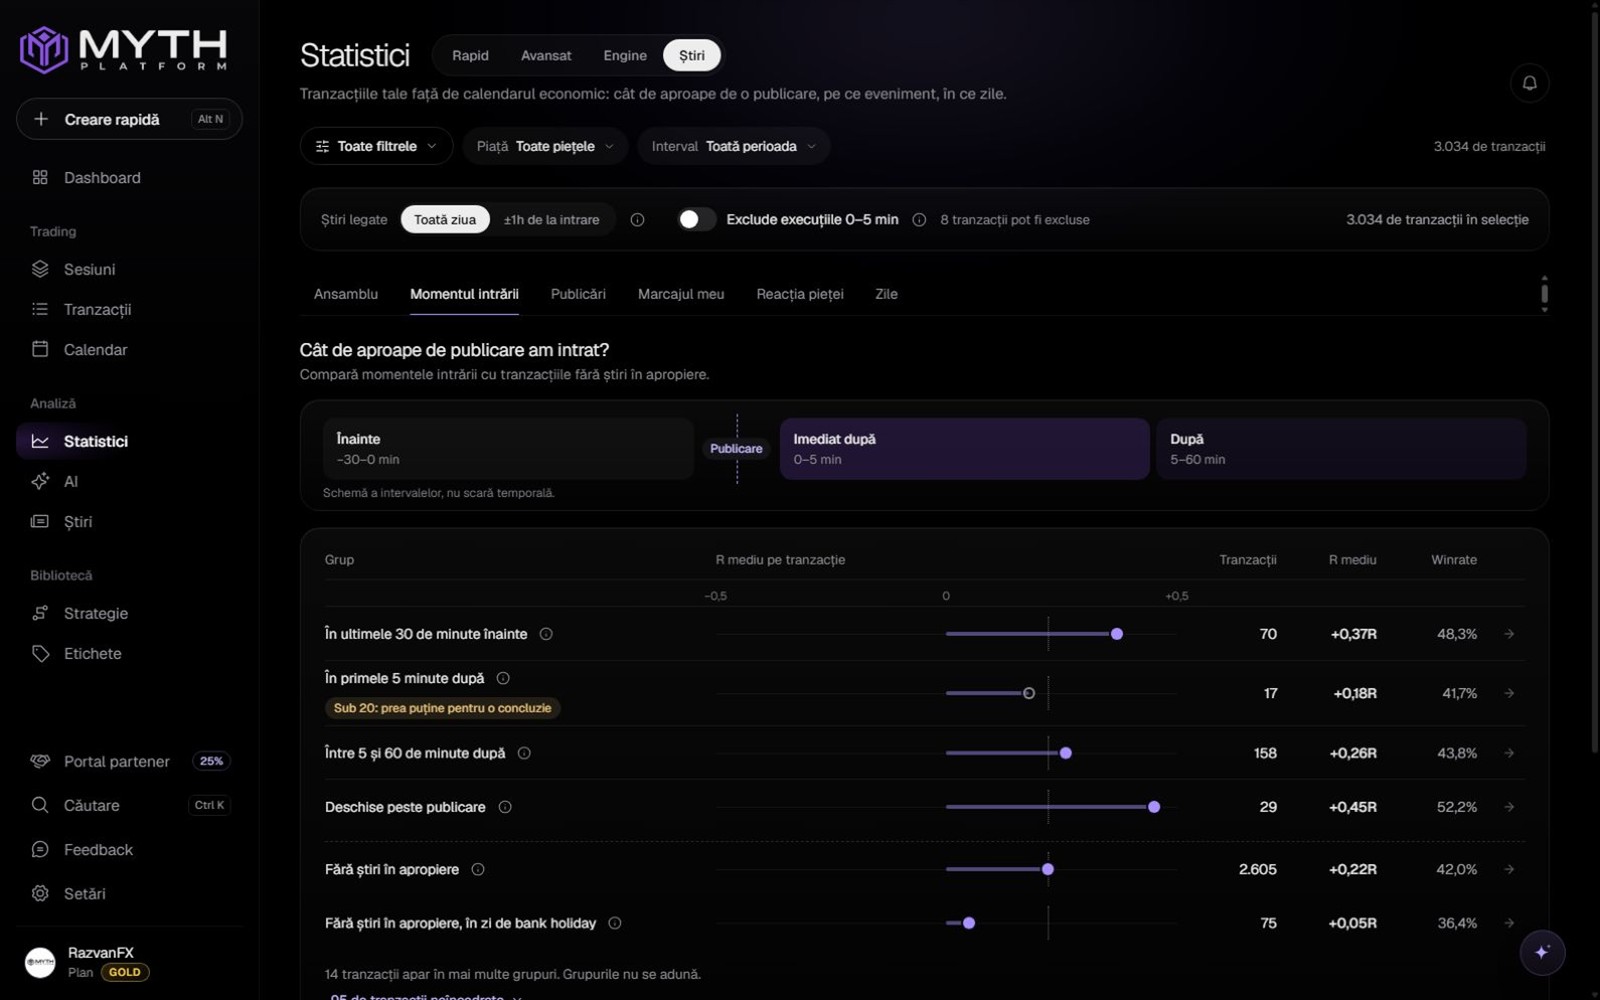1600x1000 pixels.
Task: Switch statistics mode to Engine
Action: coord(625,56)
